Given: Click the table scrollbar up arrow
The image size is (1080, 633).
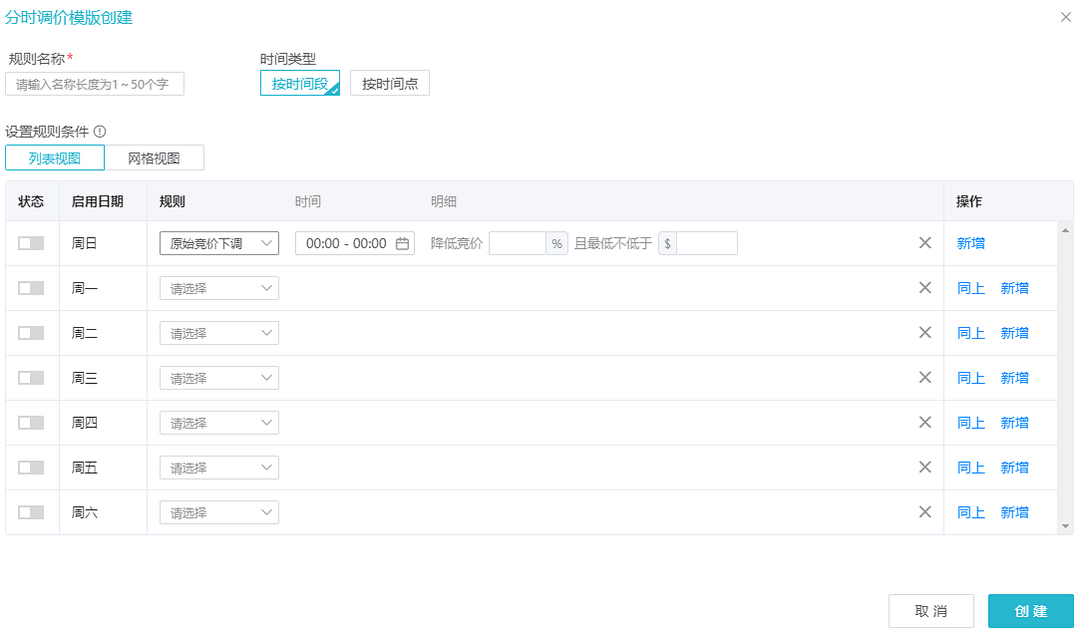Looking at the screenshot, I should tap(1066, 230).
